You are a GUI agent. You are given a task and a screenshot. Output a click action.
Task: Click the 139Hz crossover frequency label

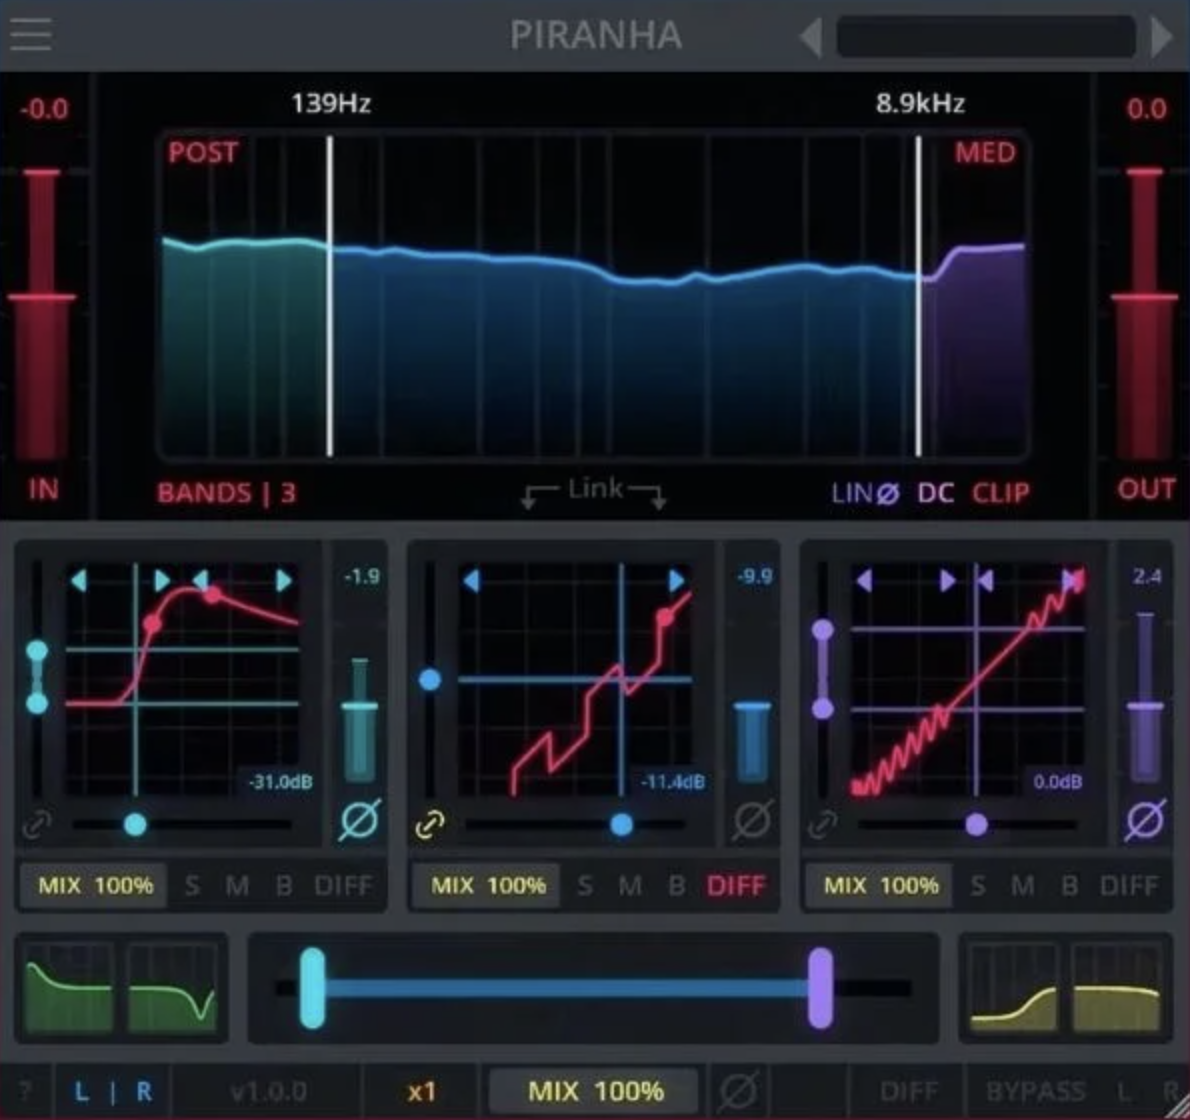pos(331,103)
